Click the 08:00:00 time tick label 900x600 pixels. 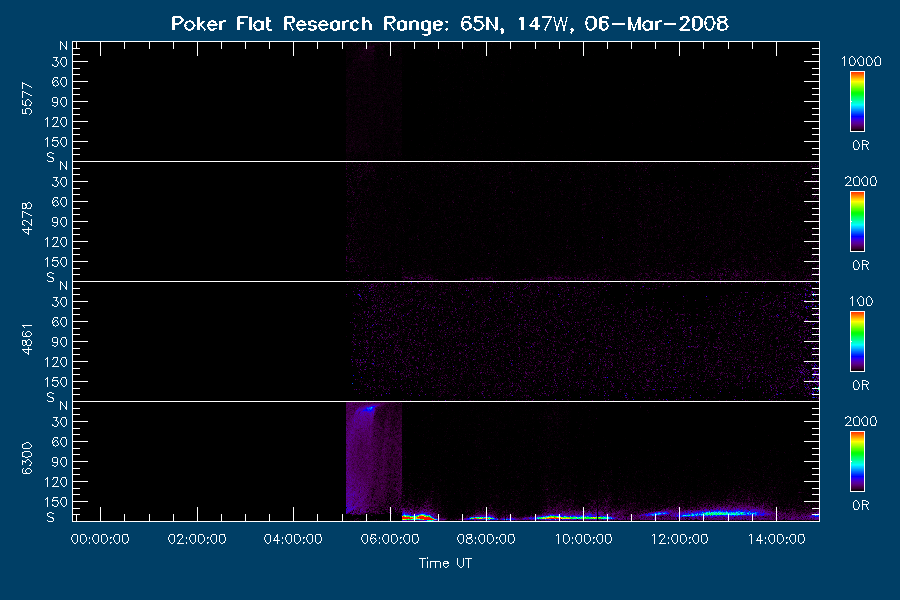tap(486, 539)
